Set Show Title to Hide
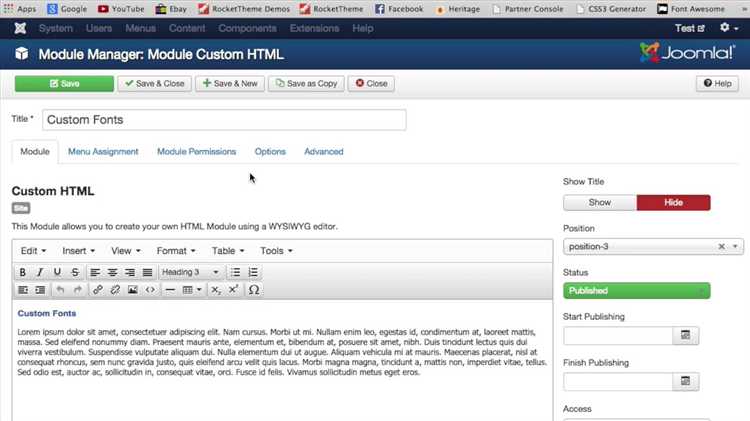The height and width of the screenshot is (421, 750). (673, 202)
